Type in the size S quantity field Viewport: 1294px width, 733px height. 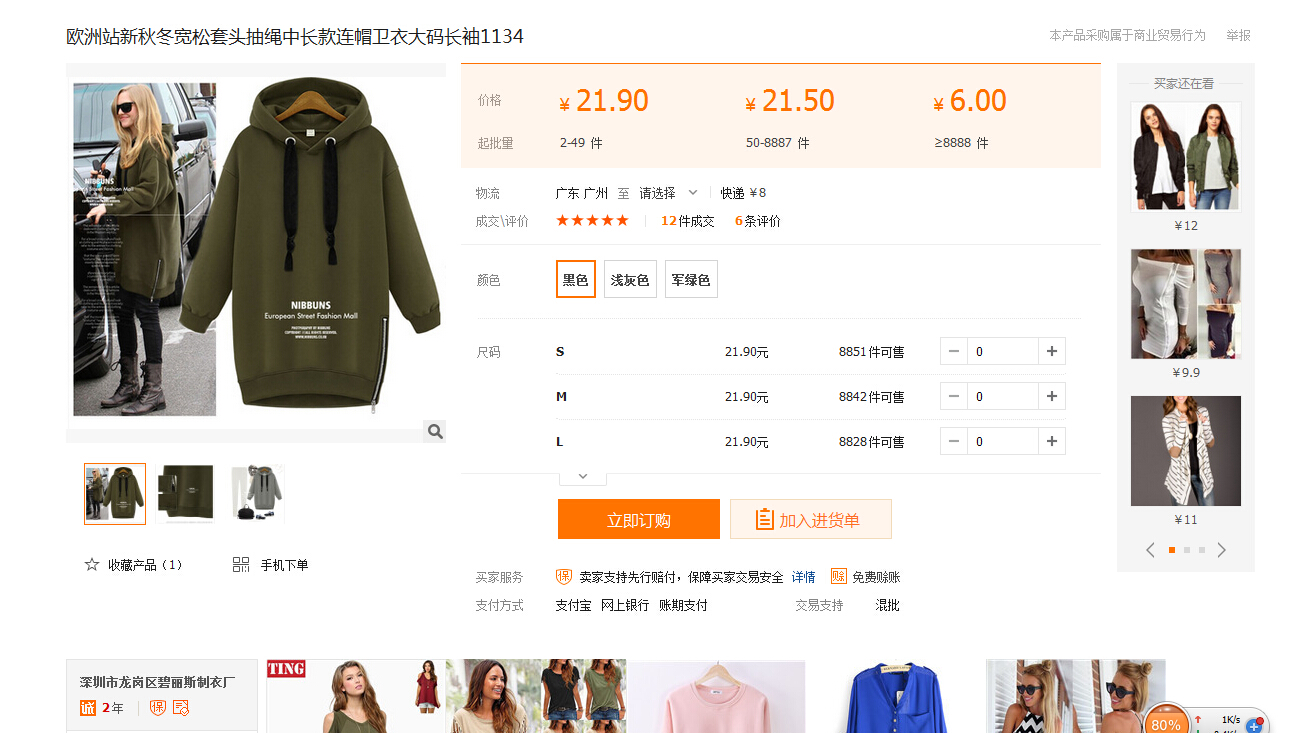[x=1002, y=351]
